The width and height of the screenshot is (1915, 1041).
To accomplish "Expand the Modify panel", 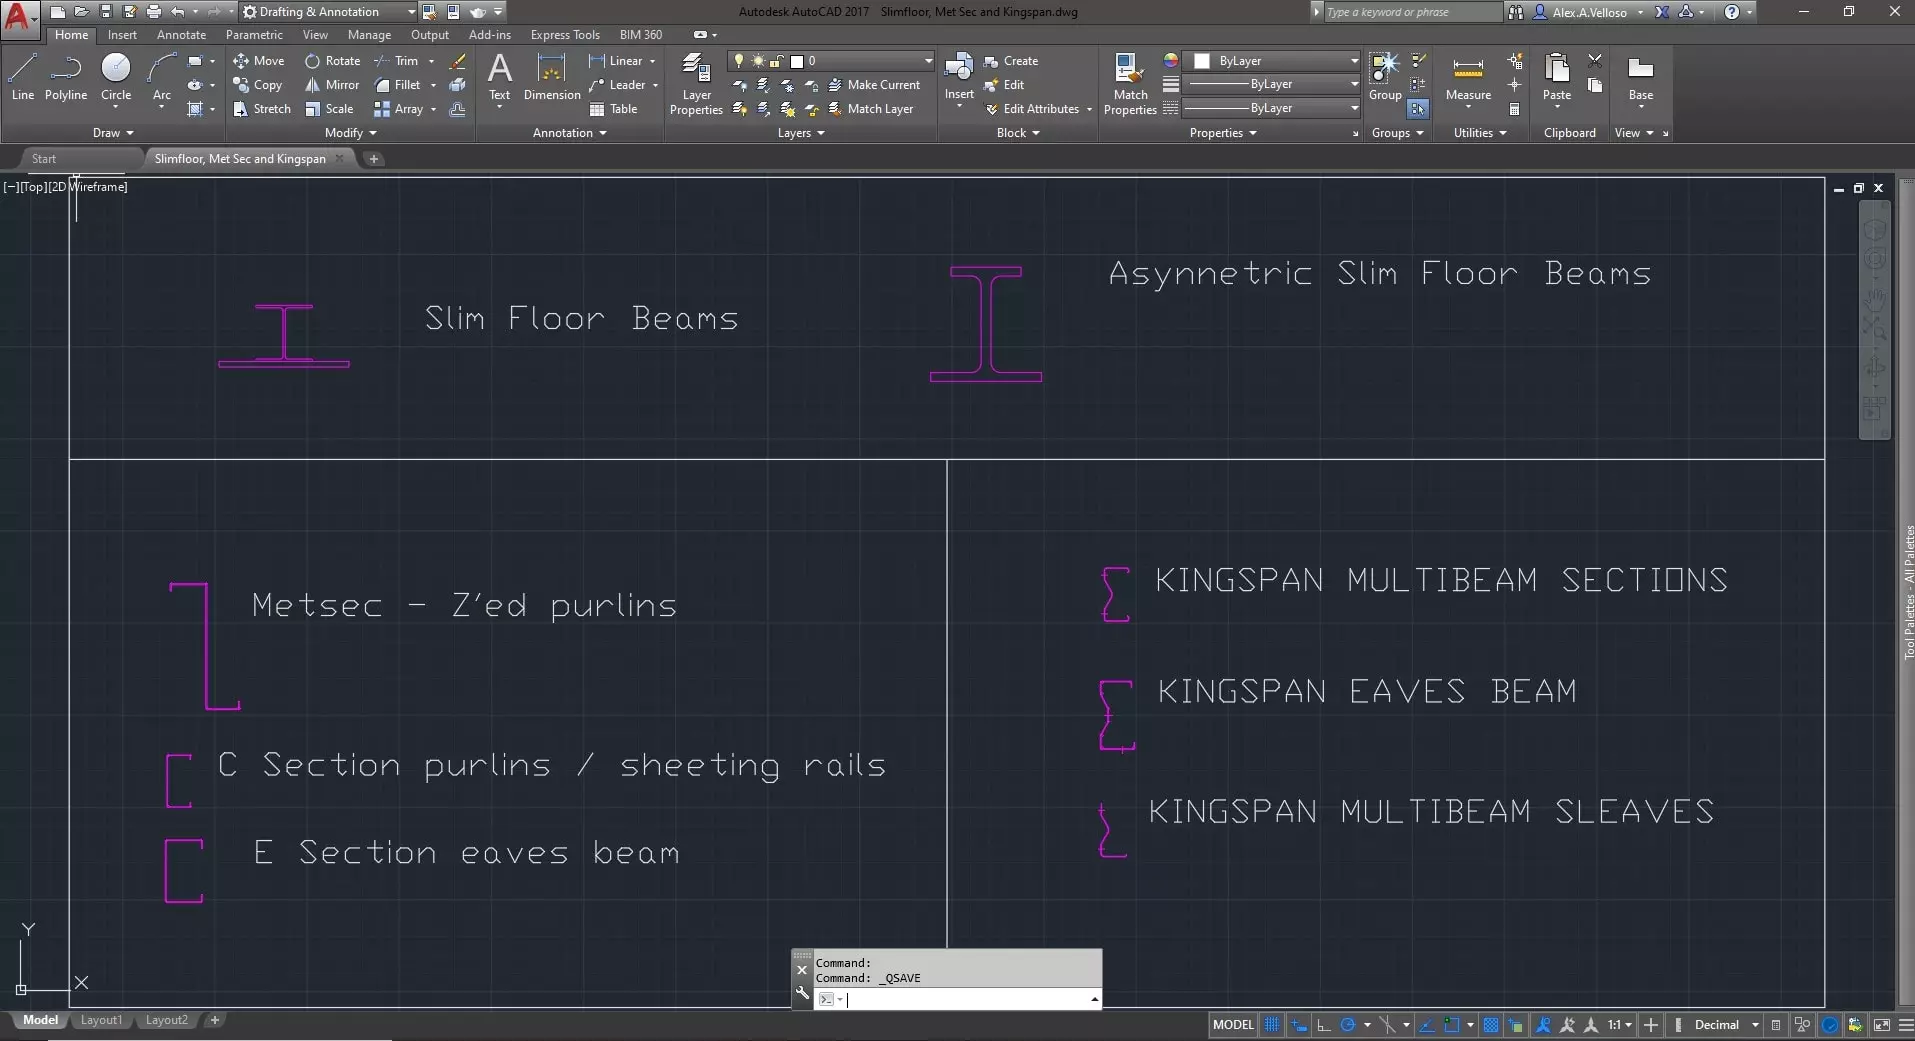I will point(350,133).
